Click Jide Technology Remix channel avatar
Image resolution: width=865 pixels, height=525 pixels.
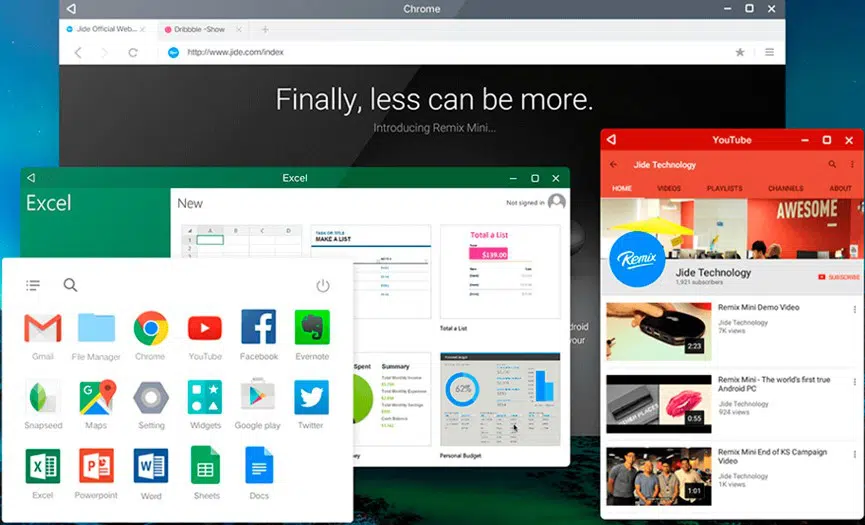click(x=637, y=259)
